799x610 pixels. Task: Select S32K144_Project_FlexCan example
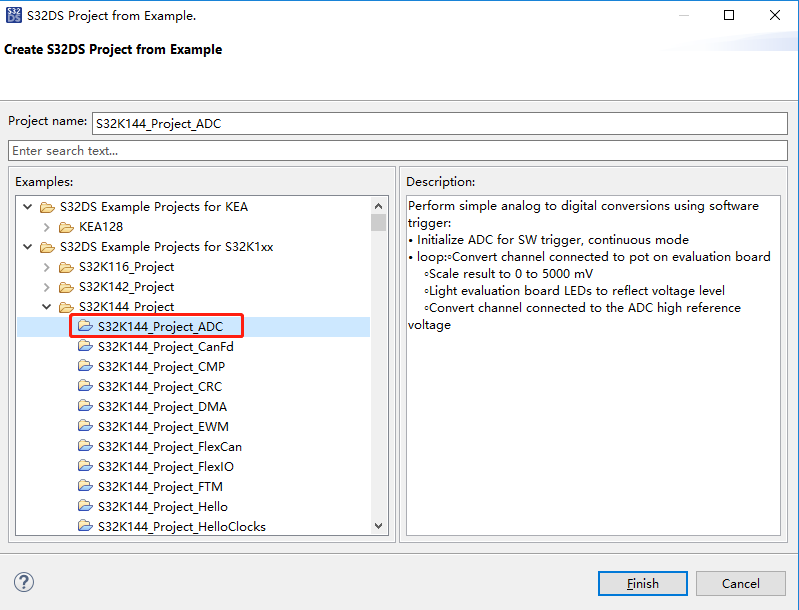170,446
